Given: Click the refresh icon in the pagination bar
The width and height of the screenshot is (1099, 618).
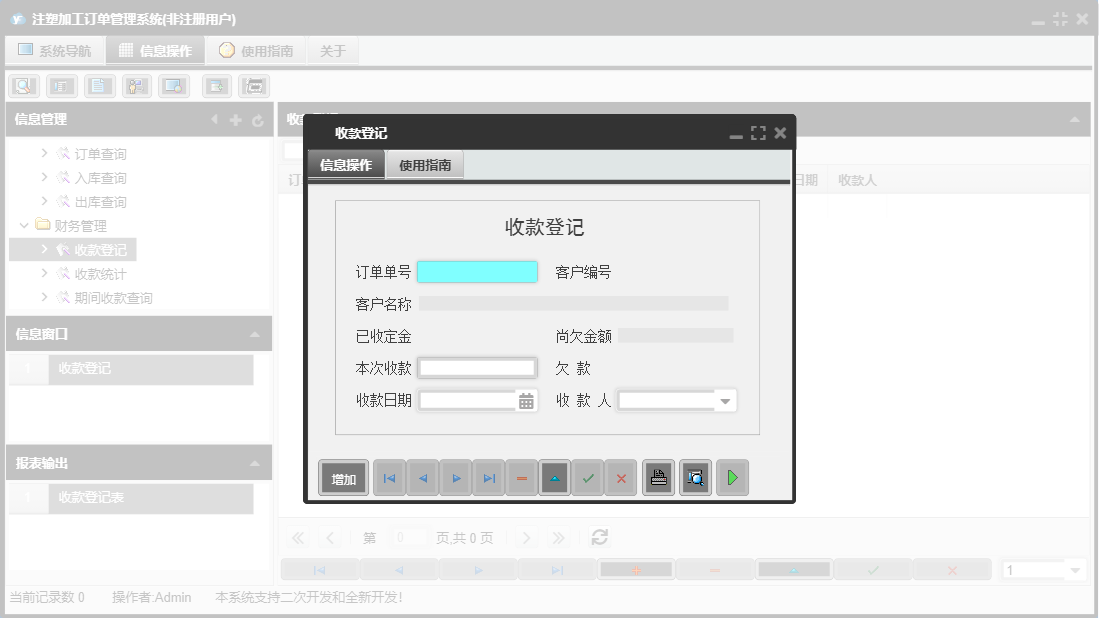Looking at the screenshot, I should coord(599,537).
